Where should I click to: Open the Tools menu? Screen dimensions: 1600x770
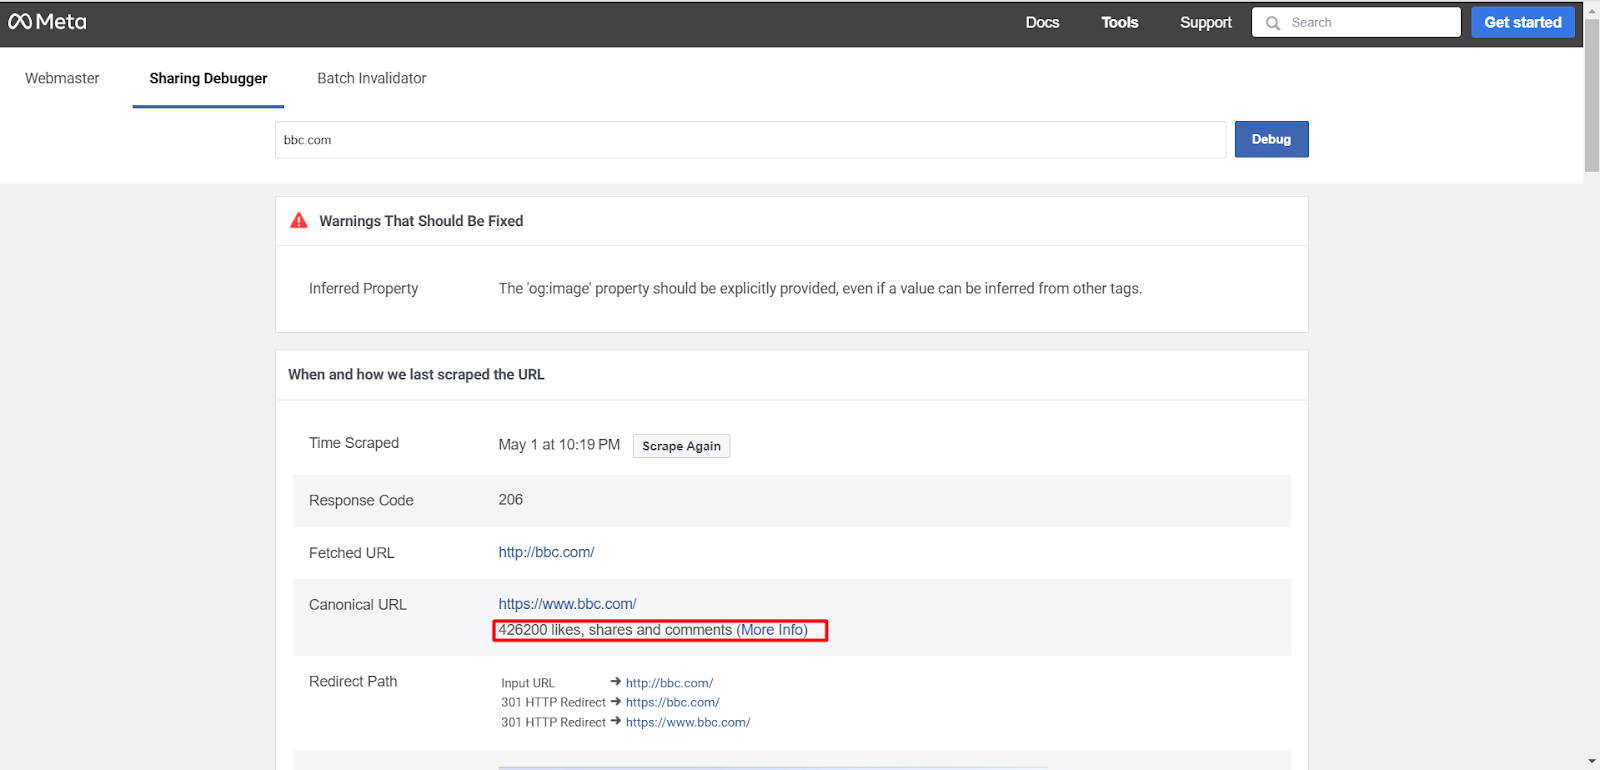coord(1119,22)
